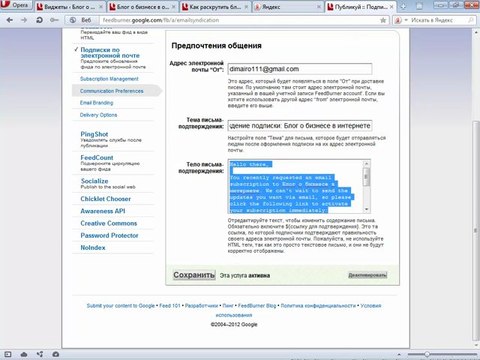Click the textarea scrollbar up arrow
Viewport: 480px width, 360px height.
[366, 163]
